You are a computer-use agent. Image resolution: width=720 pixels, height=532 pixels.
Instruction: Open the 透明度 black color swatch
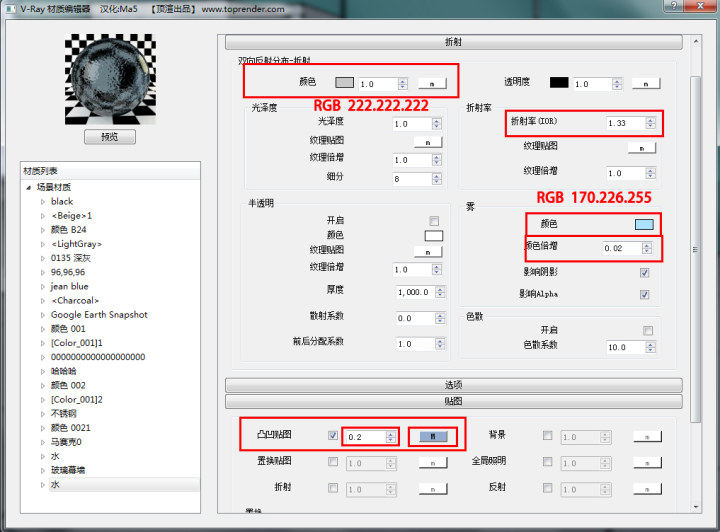(x=559, y=83)
